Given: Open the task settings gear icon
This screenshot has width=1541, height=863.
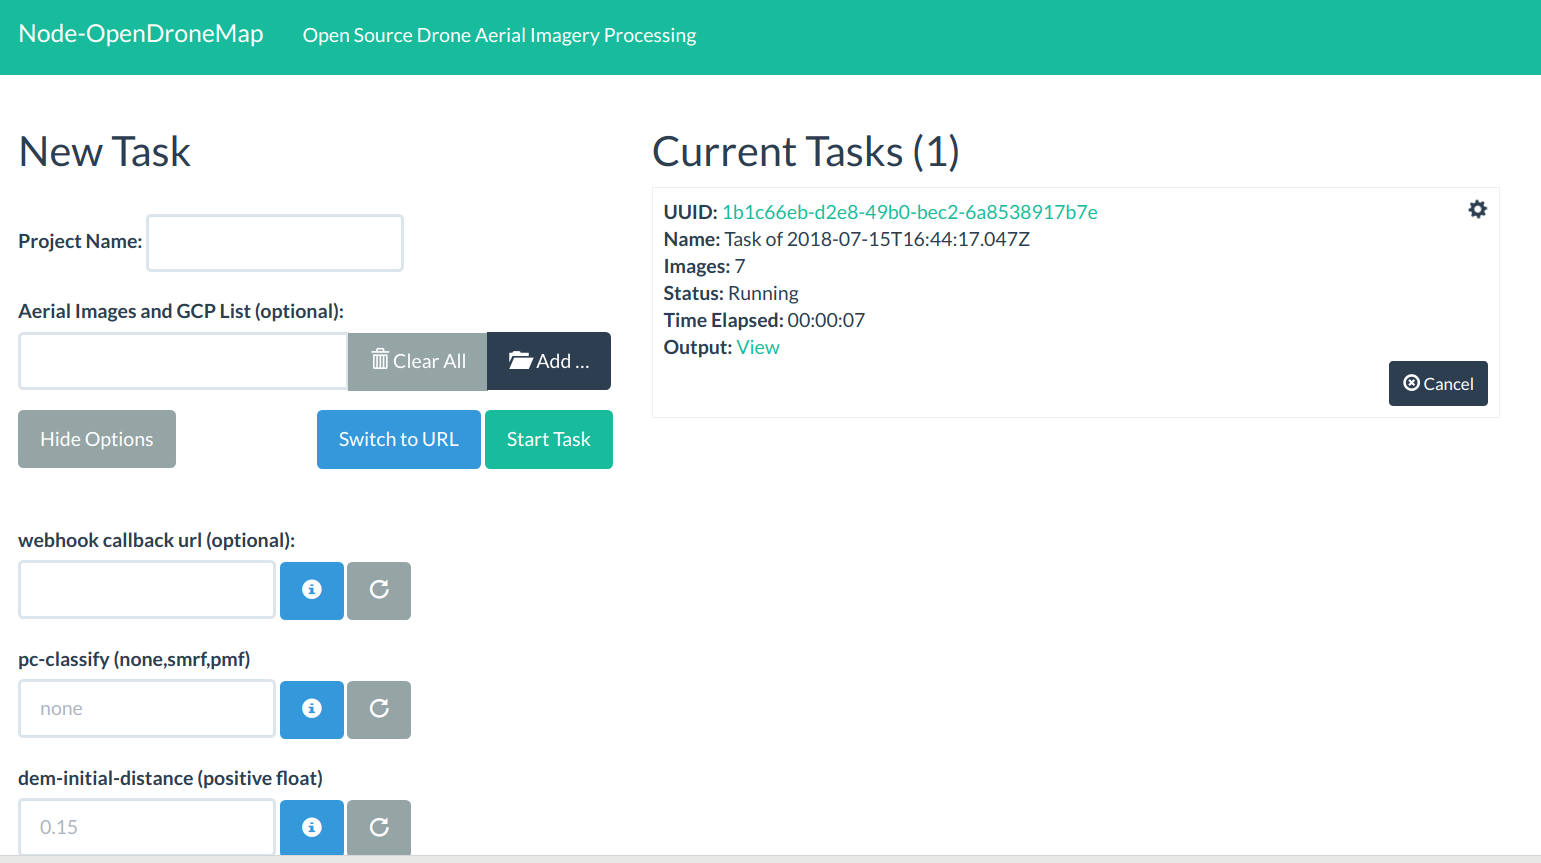Looking at the screenshot, I should point(1477,209).
